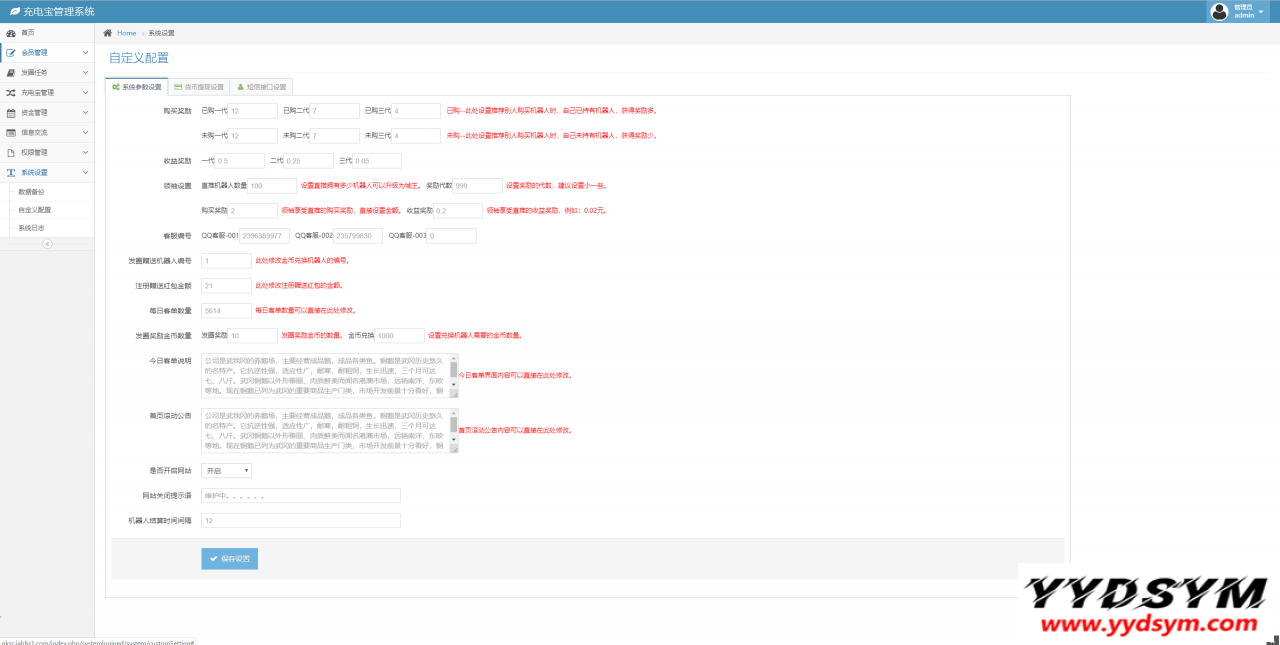Switch to the 货币提现设置 tab
Image resolution: width=1280 pixels, height=645 pixels.
click(x=198, y=87)
